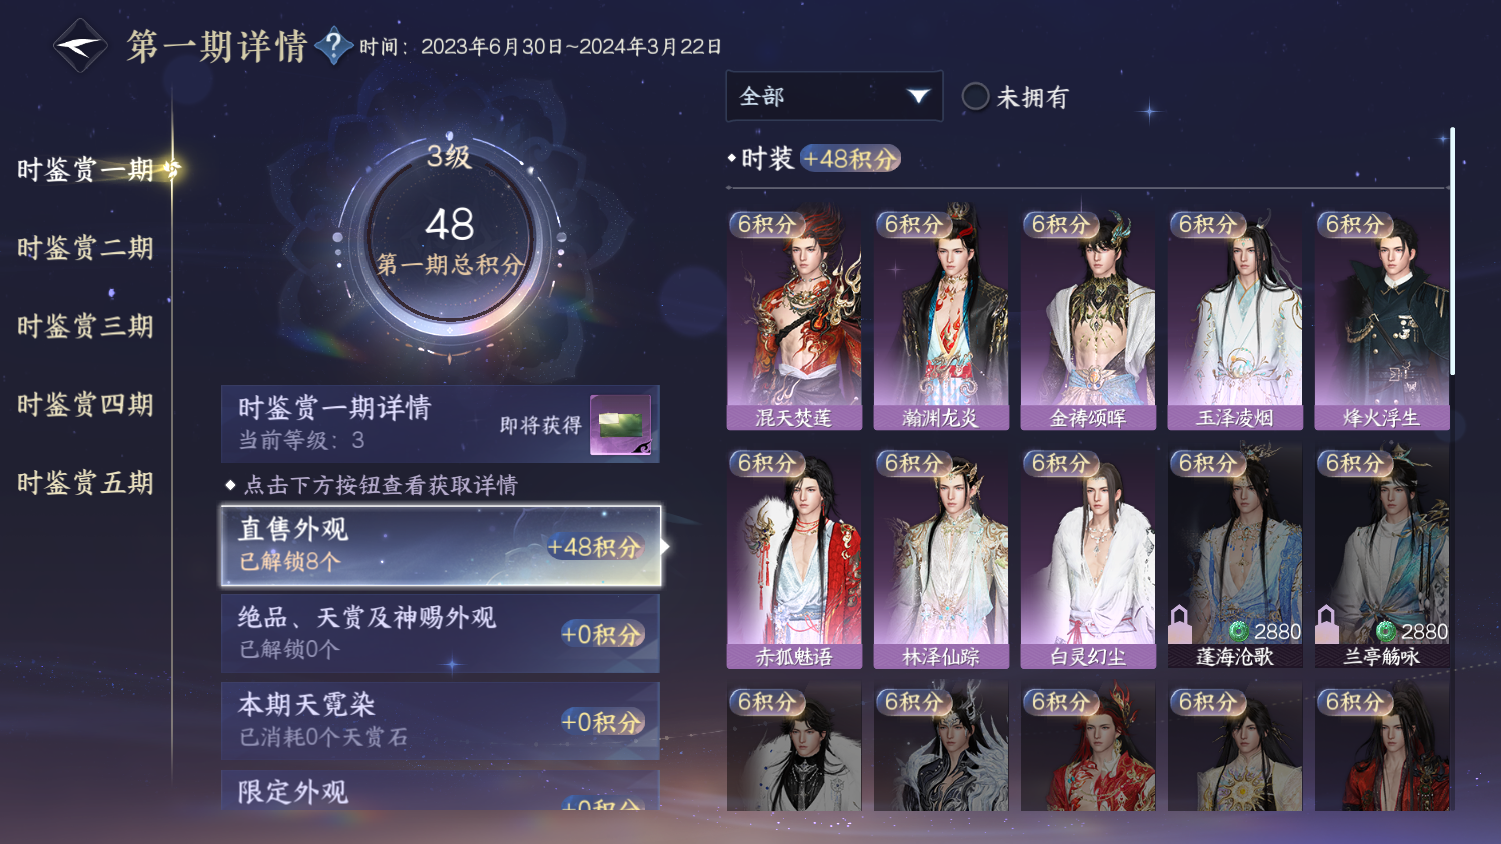
Task: Click the jade currency icon on 蓬海沧歌
Action: coord(1238,631)
